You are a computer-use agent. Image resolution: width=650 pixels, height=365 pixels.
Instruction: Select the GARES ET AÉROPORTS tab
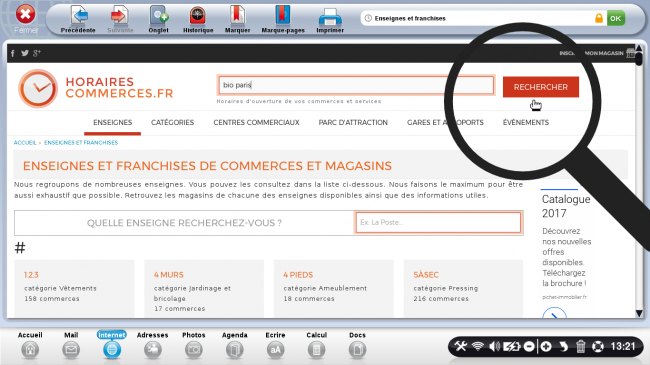(x=445, y=122)
